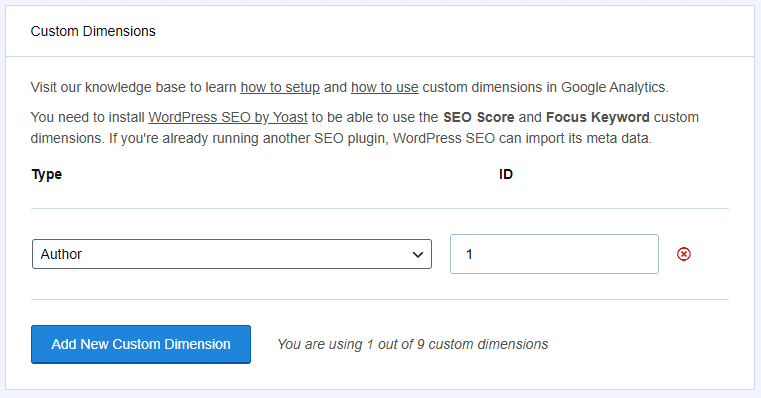
Task: Click Add New Custom Dimension button
Action: pyautogui.click(x=141, y=344)
